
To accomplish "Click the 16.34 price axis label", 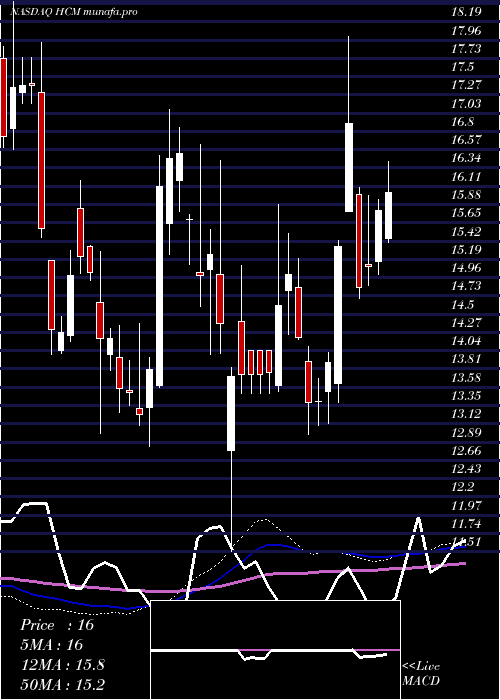I will [467, 158].
